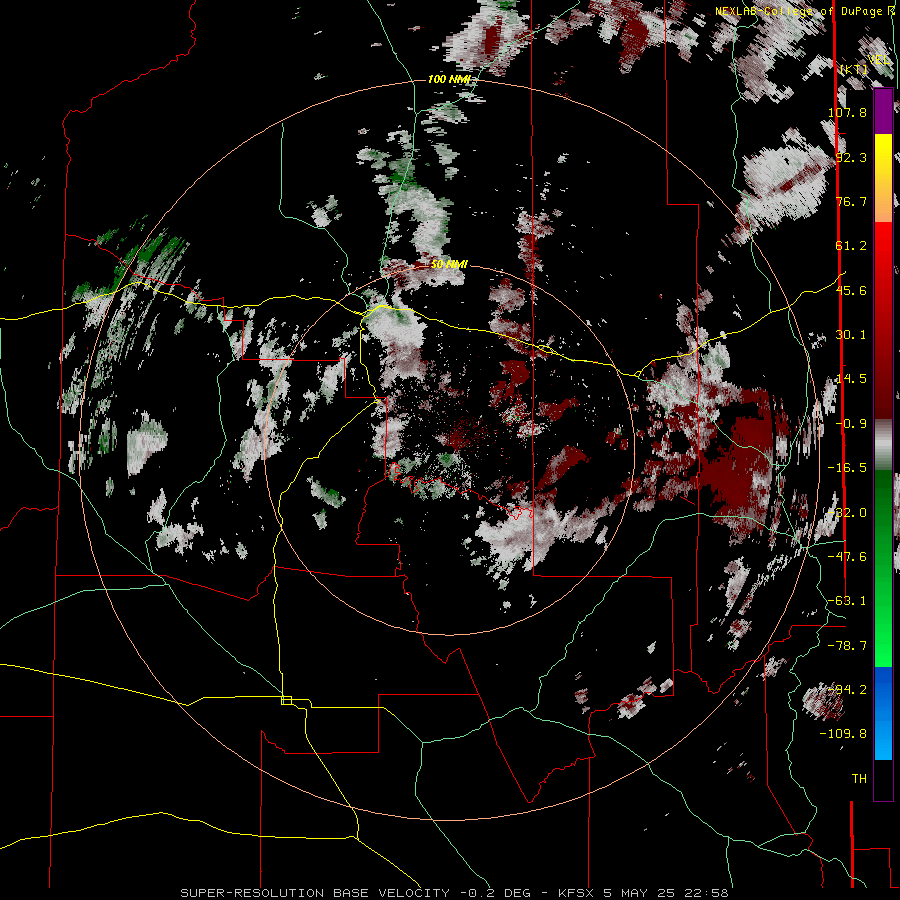
Task: Click the -16.5 legend value
Action: [848, 468]
